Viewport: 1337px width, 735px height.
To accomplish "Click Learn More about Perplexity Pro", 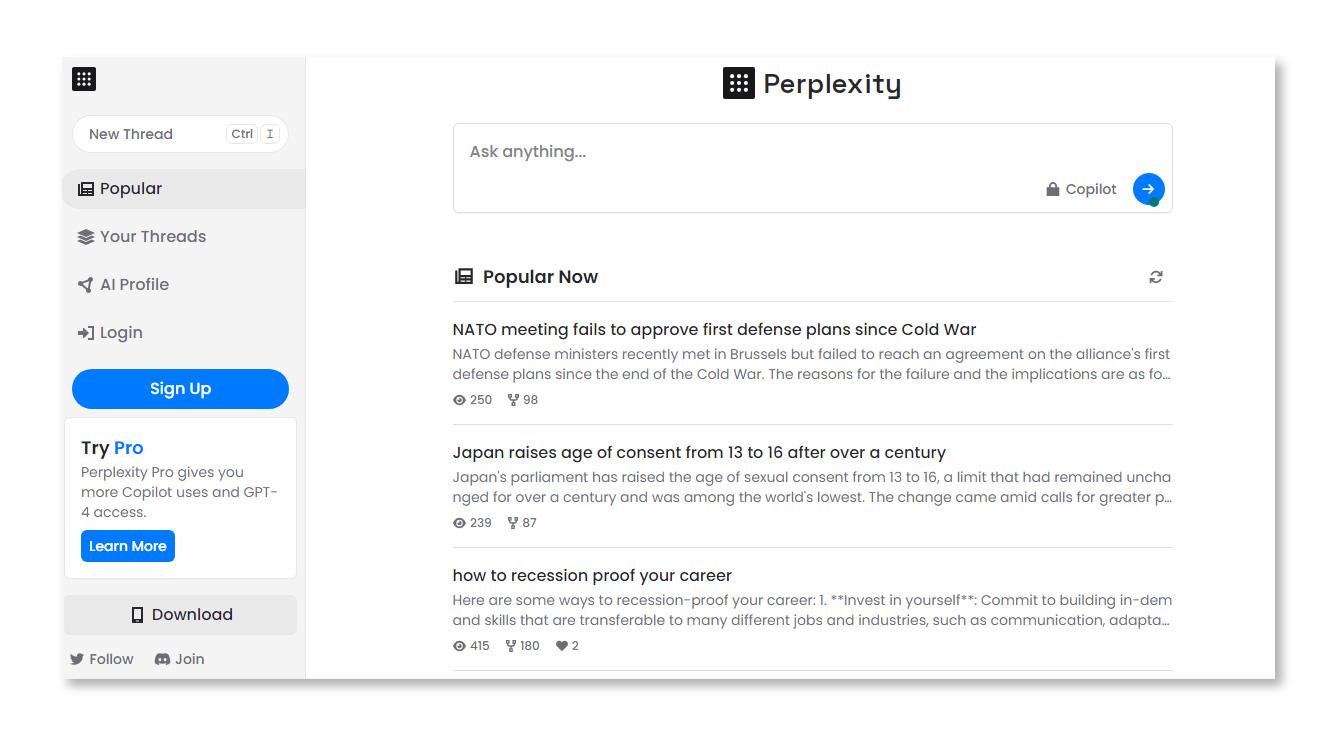I will tap(128, 546).
